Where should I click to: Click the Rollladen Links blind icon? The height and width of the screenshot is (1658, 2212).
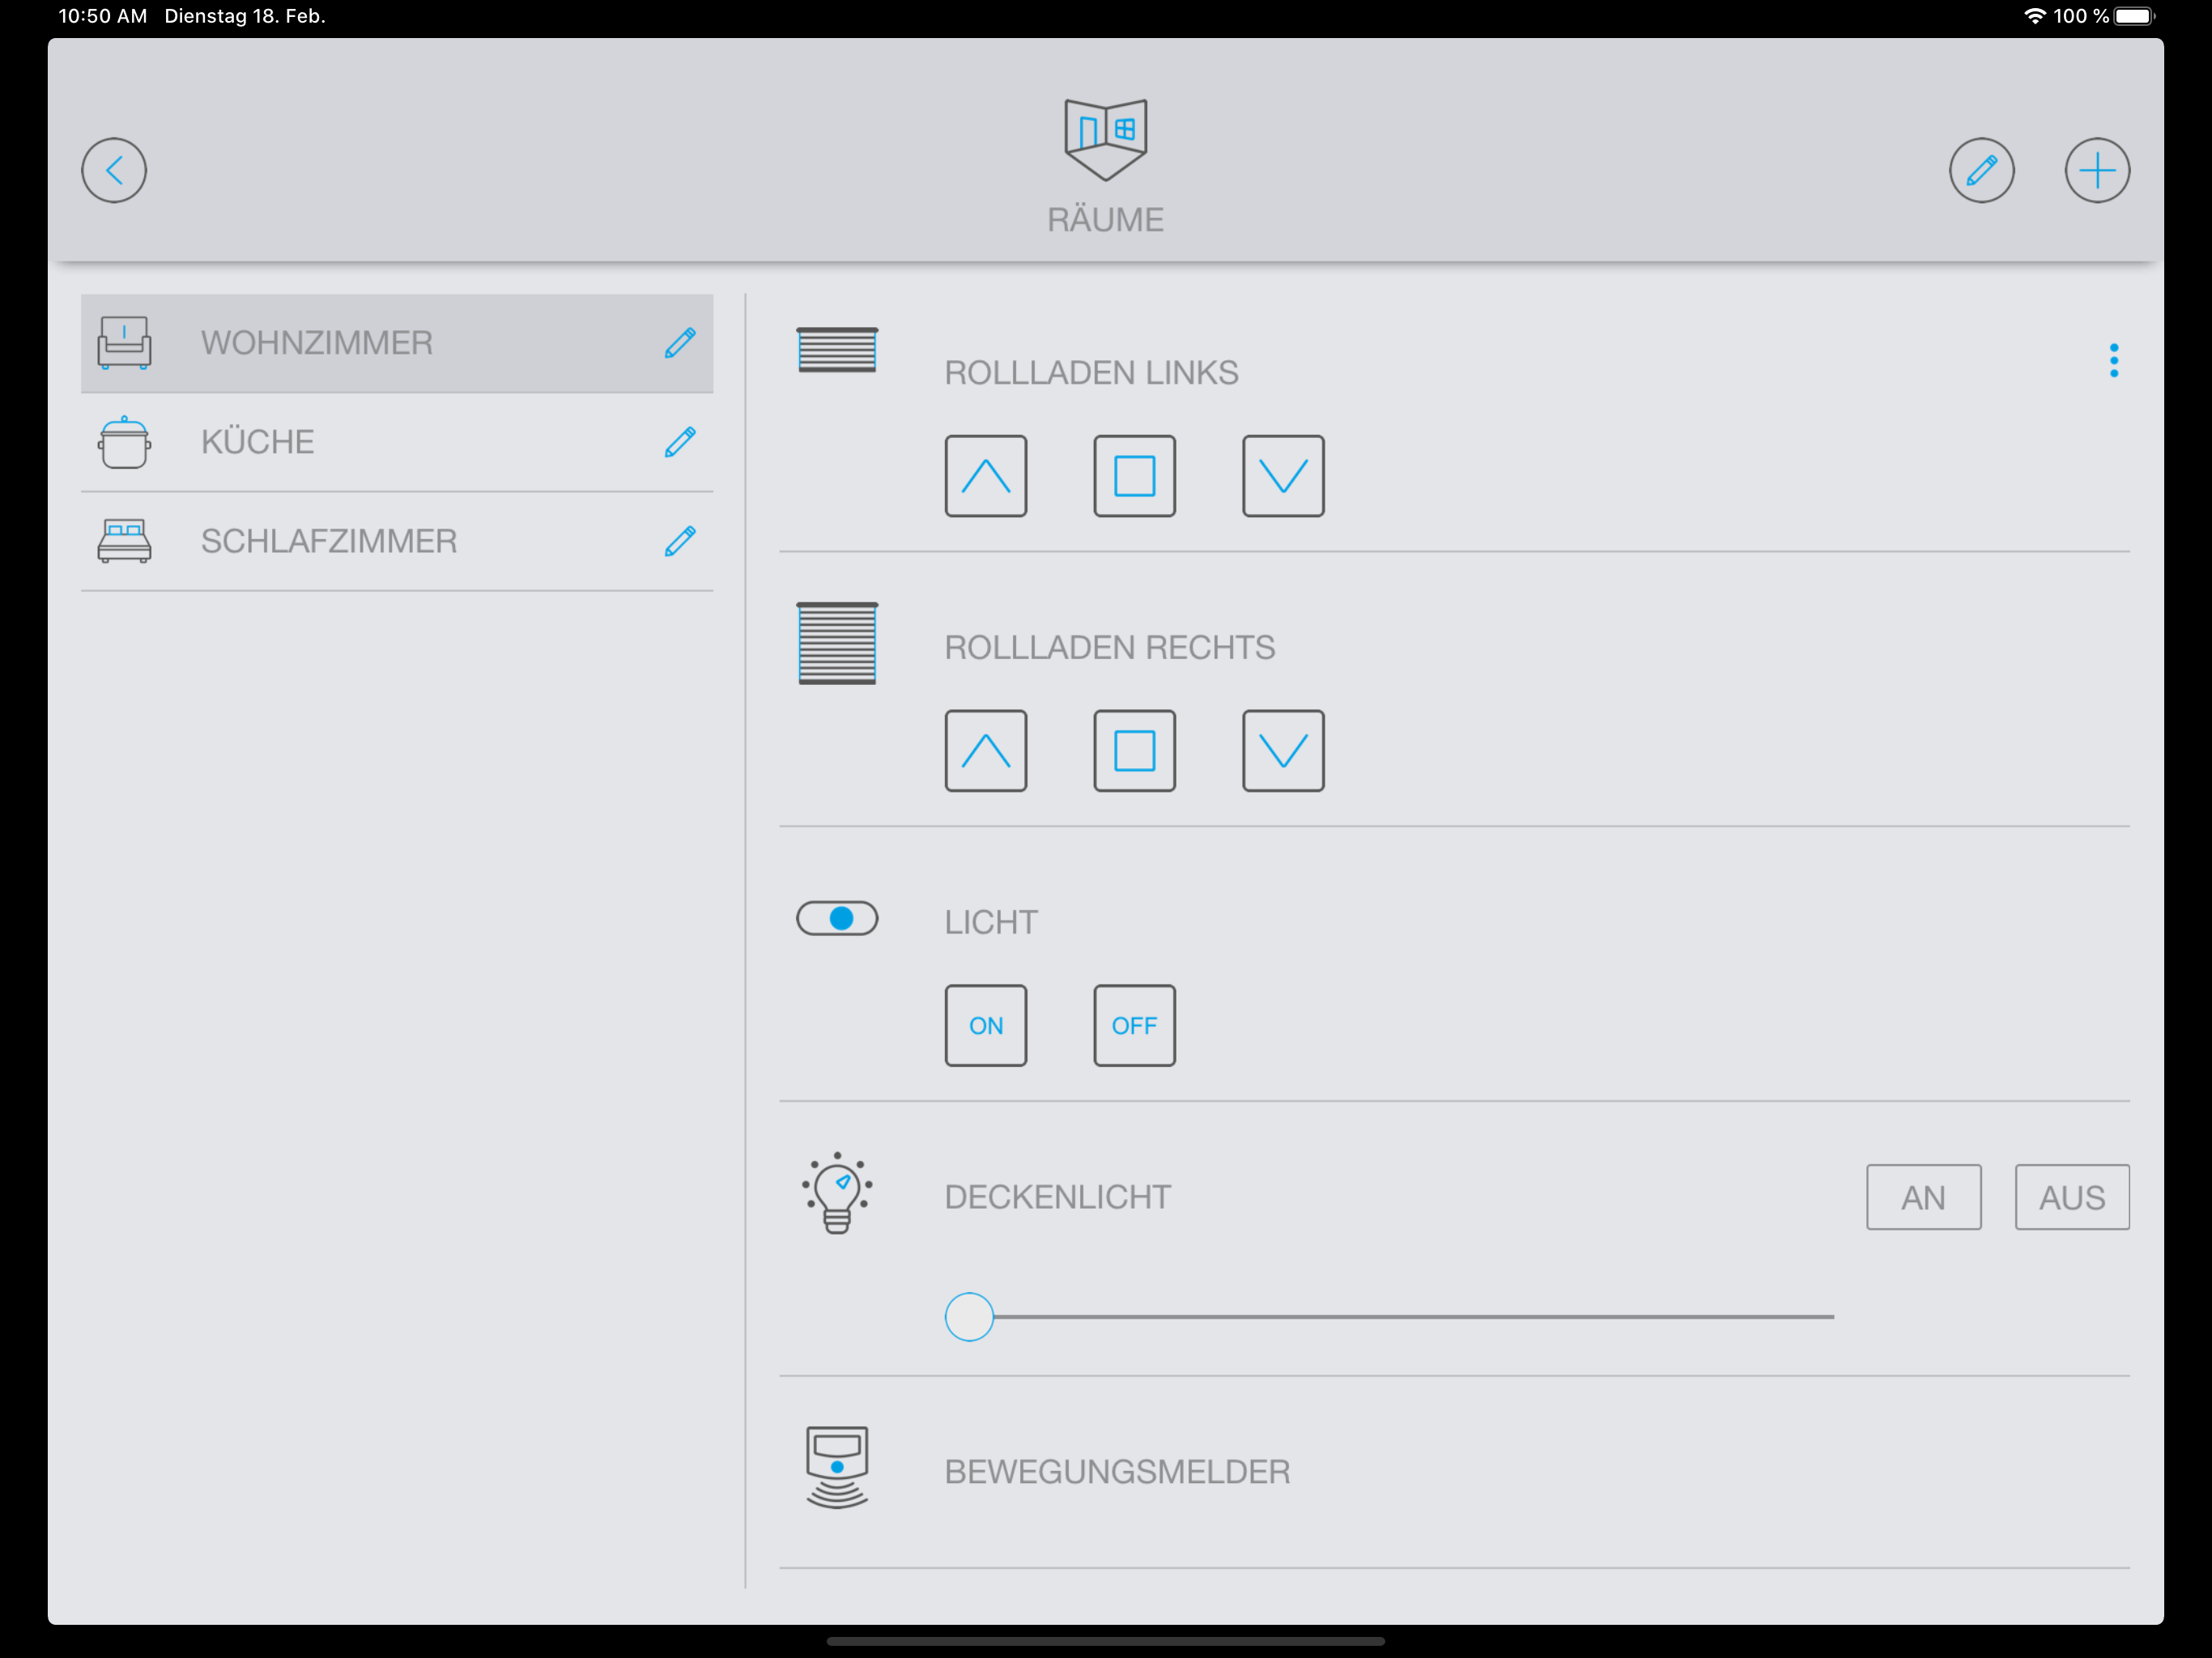[x=837, y=350]
